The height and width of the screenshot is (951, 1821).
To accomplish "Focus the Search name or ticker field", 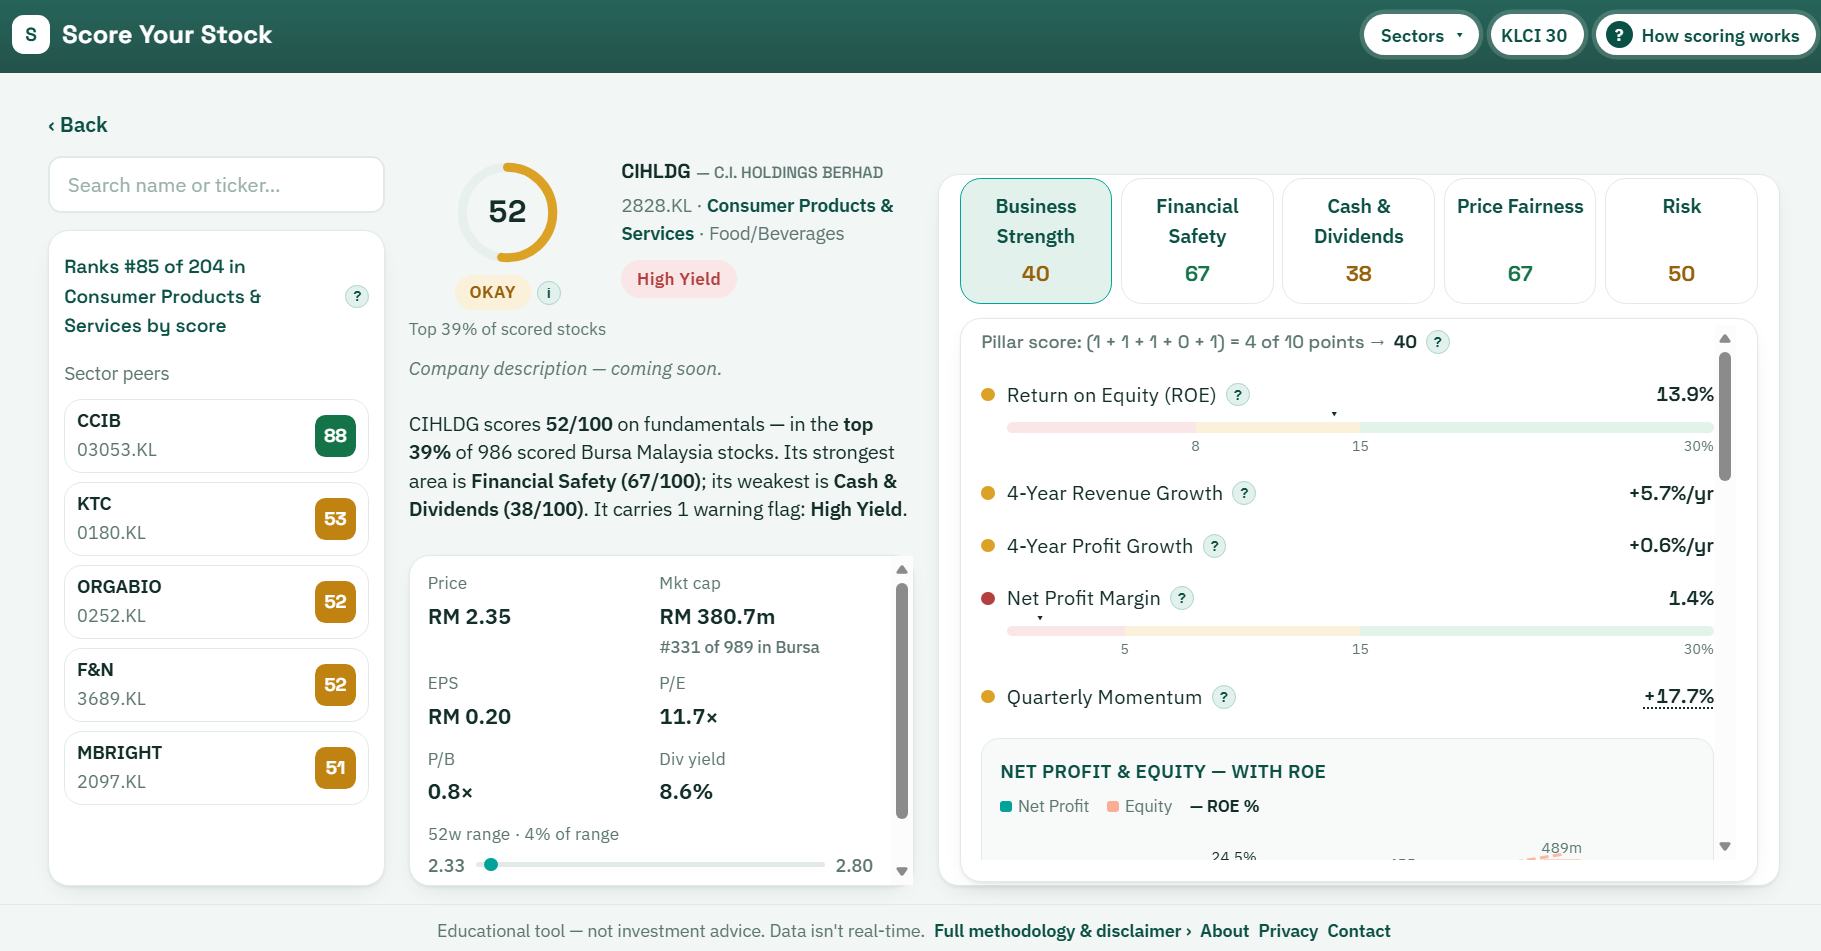I will coord(216,185).
